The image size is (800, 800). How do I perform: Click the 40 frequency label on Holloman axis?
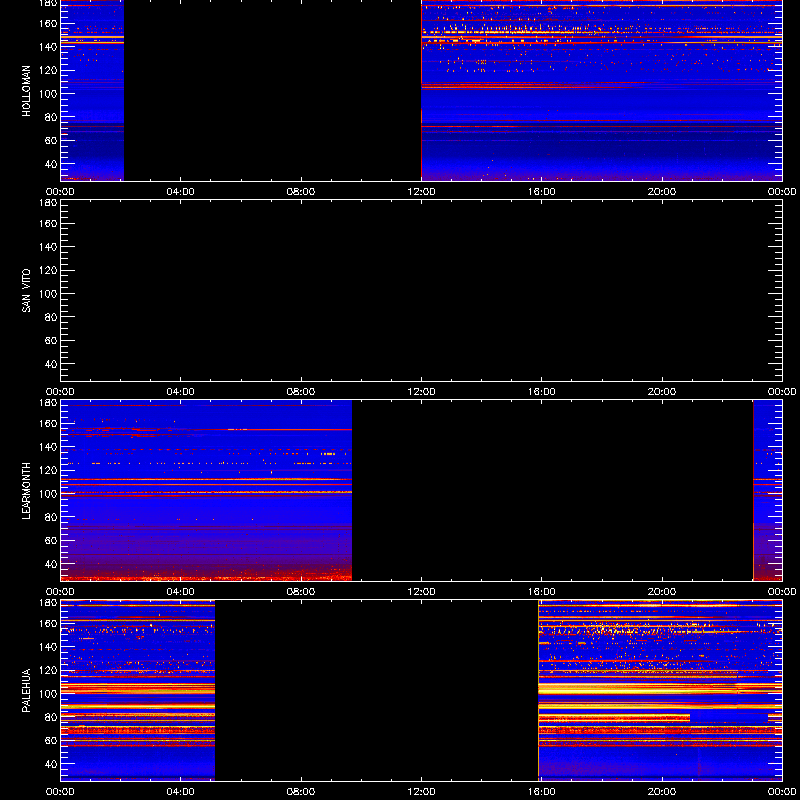click(51, 164)
